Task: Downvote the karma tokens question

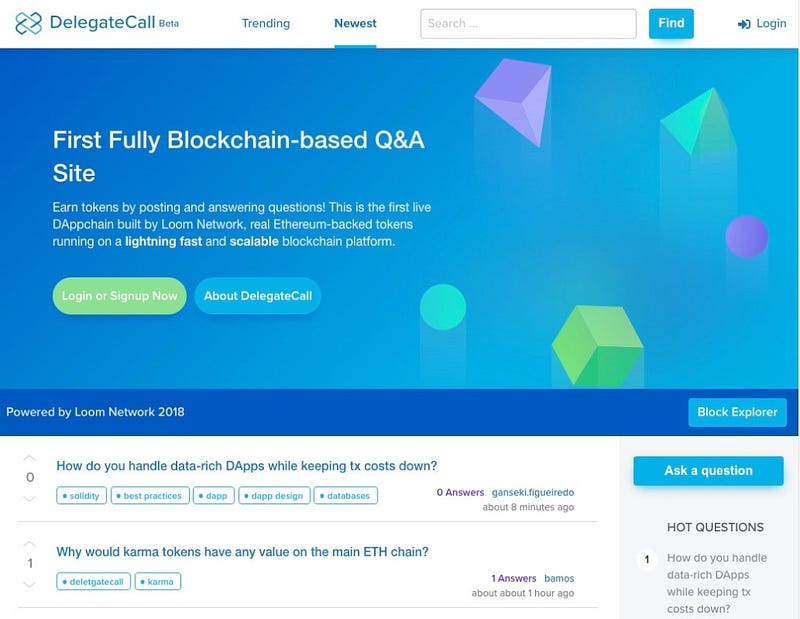Action: click(30, 584)
